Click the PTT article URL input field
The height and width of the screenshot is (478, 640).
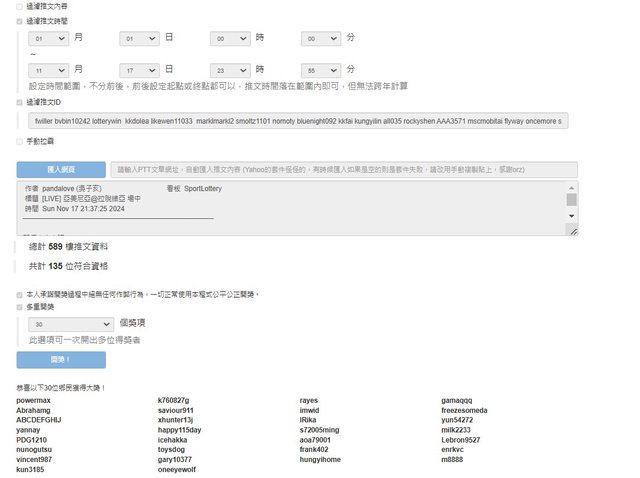[342, 169]
